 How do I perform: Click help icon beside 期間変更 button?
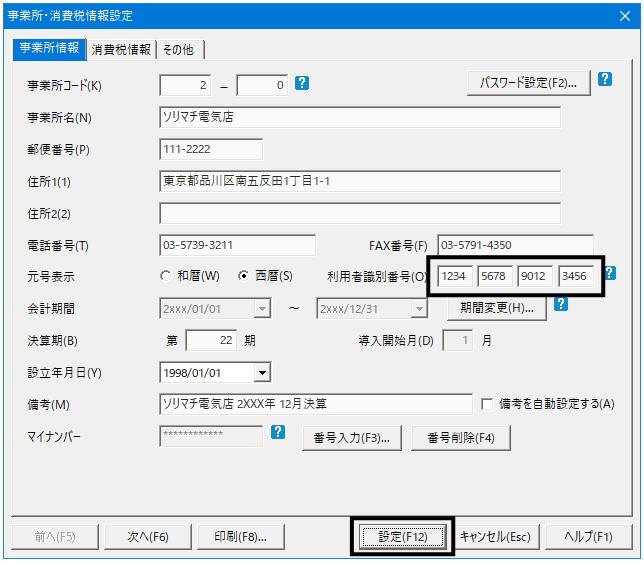click(x=561, y=304)
